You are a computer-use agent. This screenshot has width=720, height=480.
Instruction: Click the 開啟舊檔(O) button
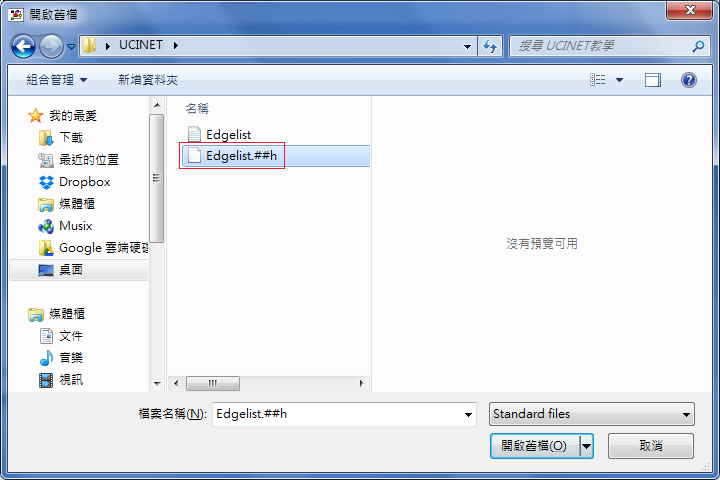point(535,446)
